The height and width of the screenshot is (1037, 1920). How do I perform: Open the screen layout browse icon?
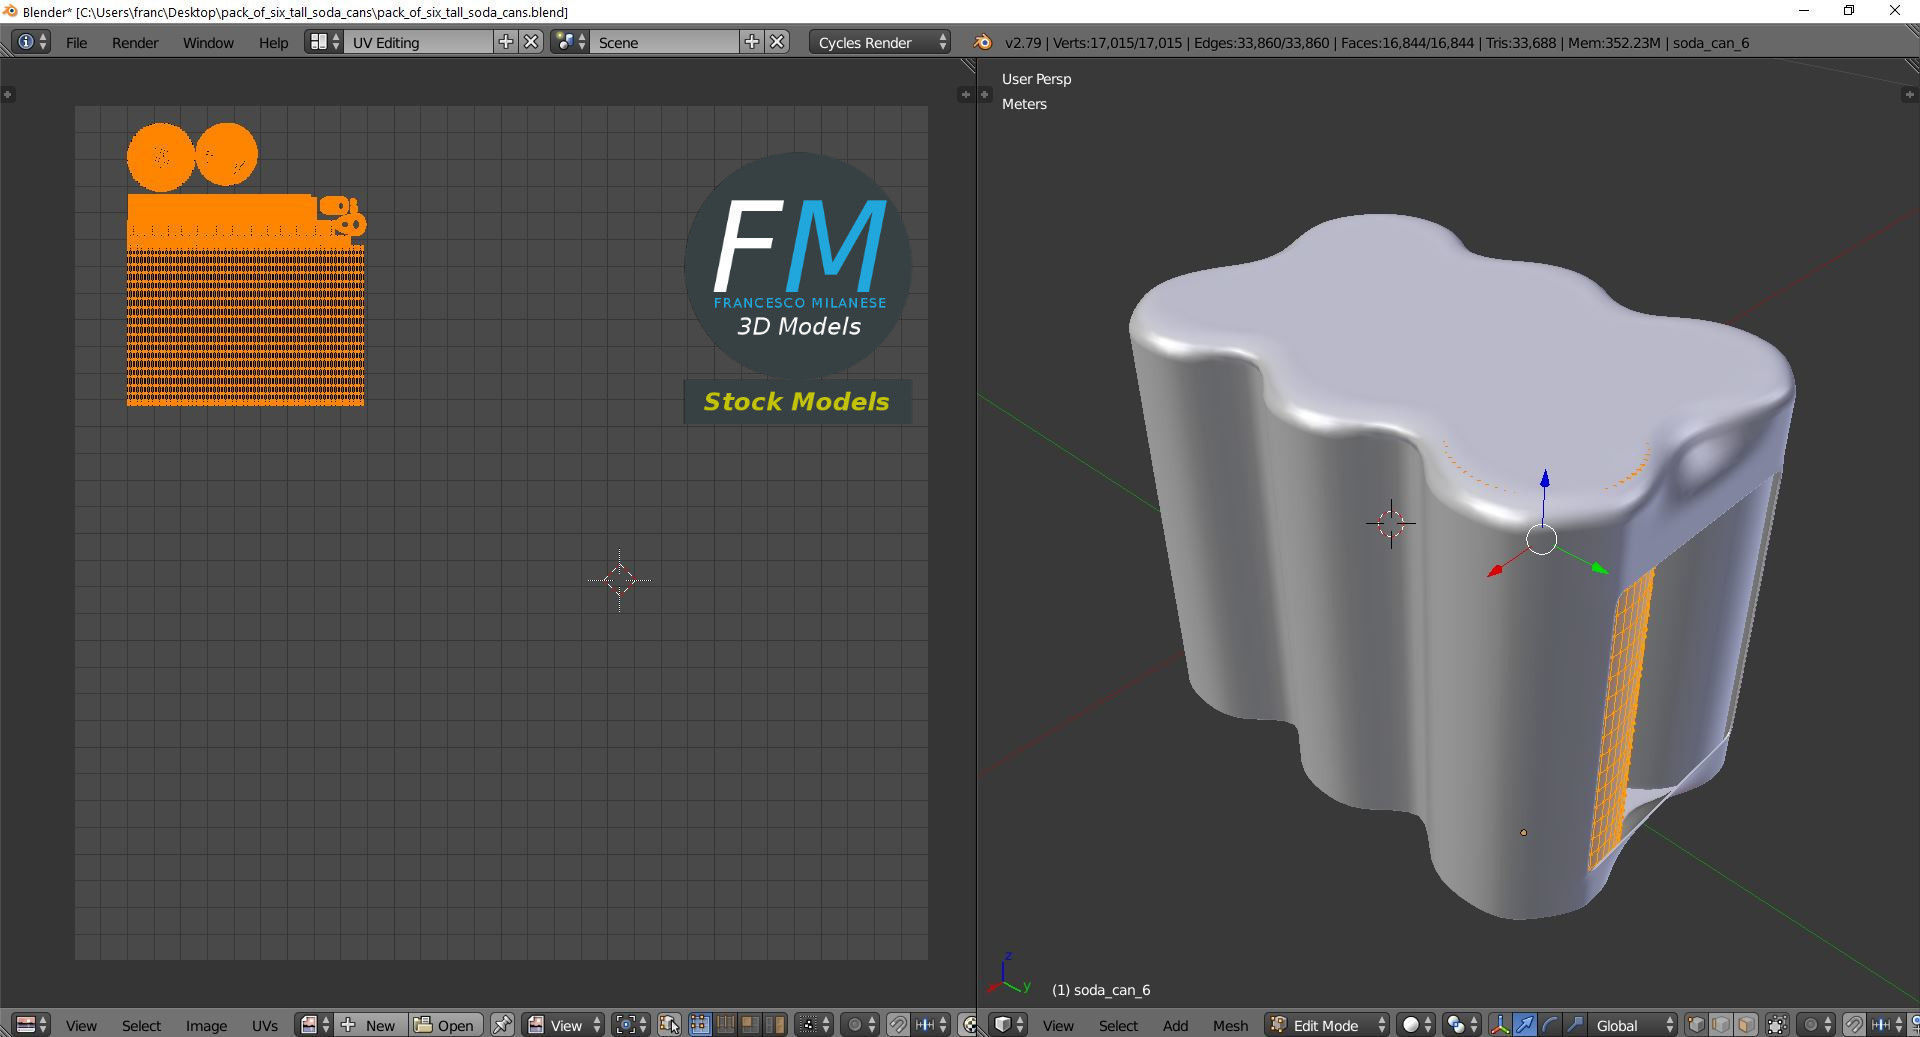click(324, 42)
